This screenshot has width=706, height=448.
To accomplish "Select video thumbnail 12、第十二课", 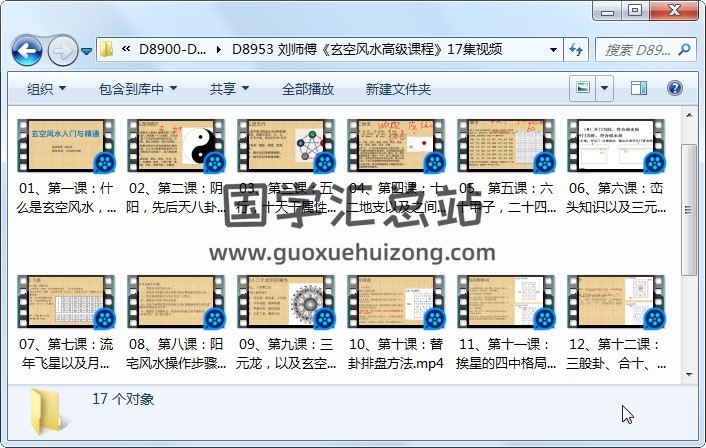I will click(x=615, y=302).
